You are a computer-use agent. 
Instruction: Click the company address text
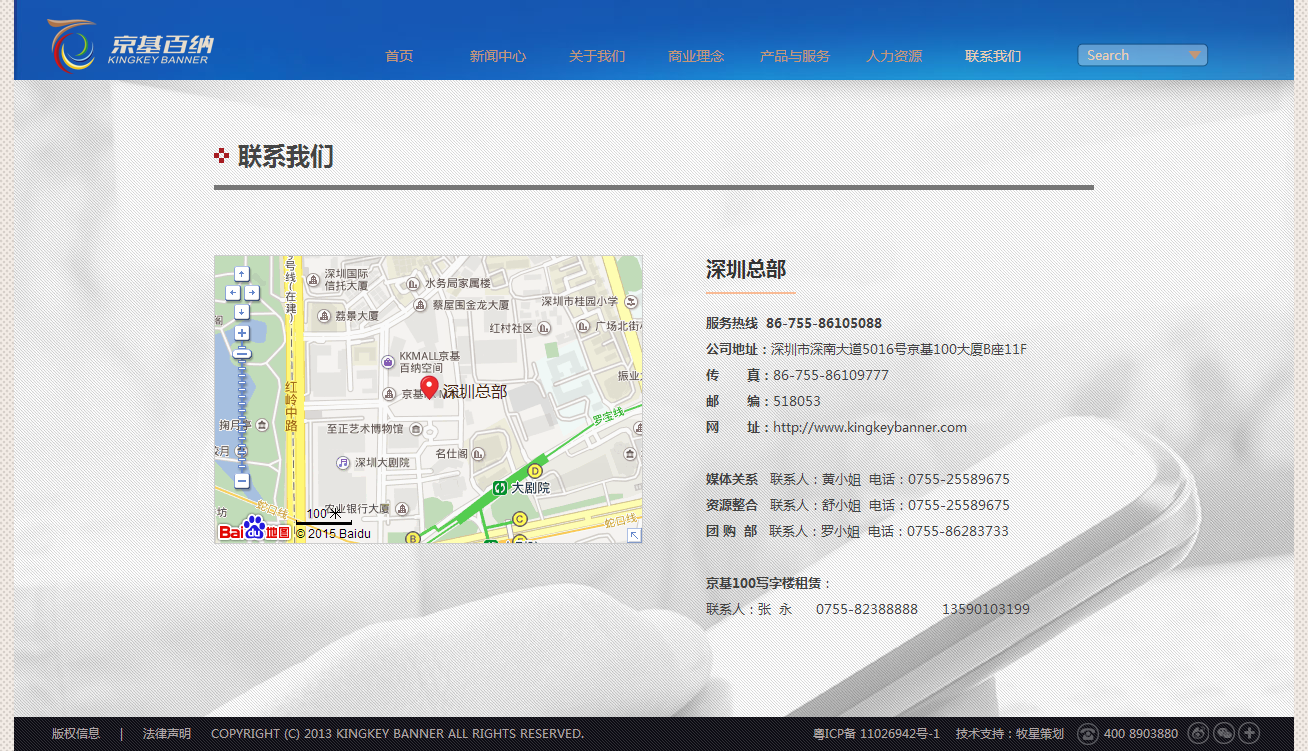(x=899, y=350)
